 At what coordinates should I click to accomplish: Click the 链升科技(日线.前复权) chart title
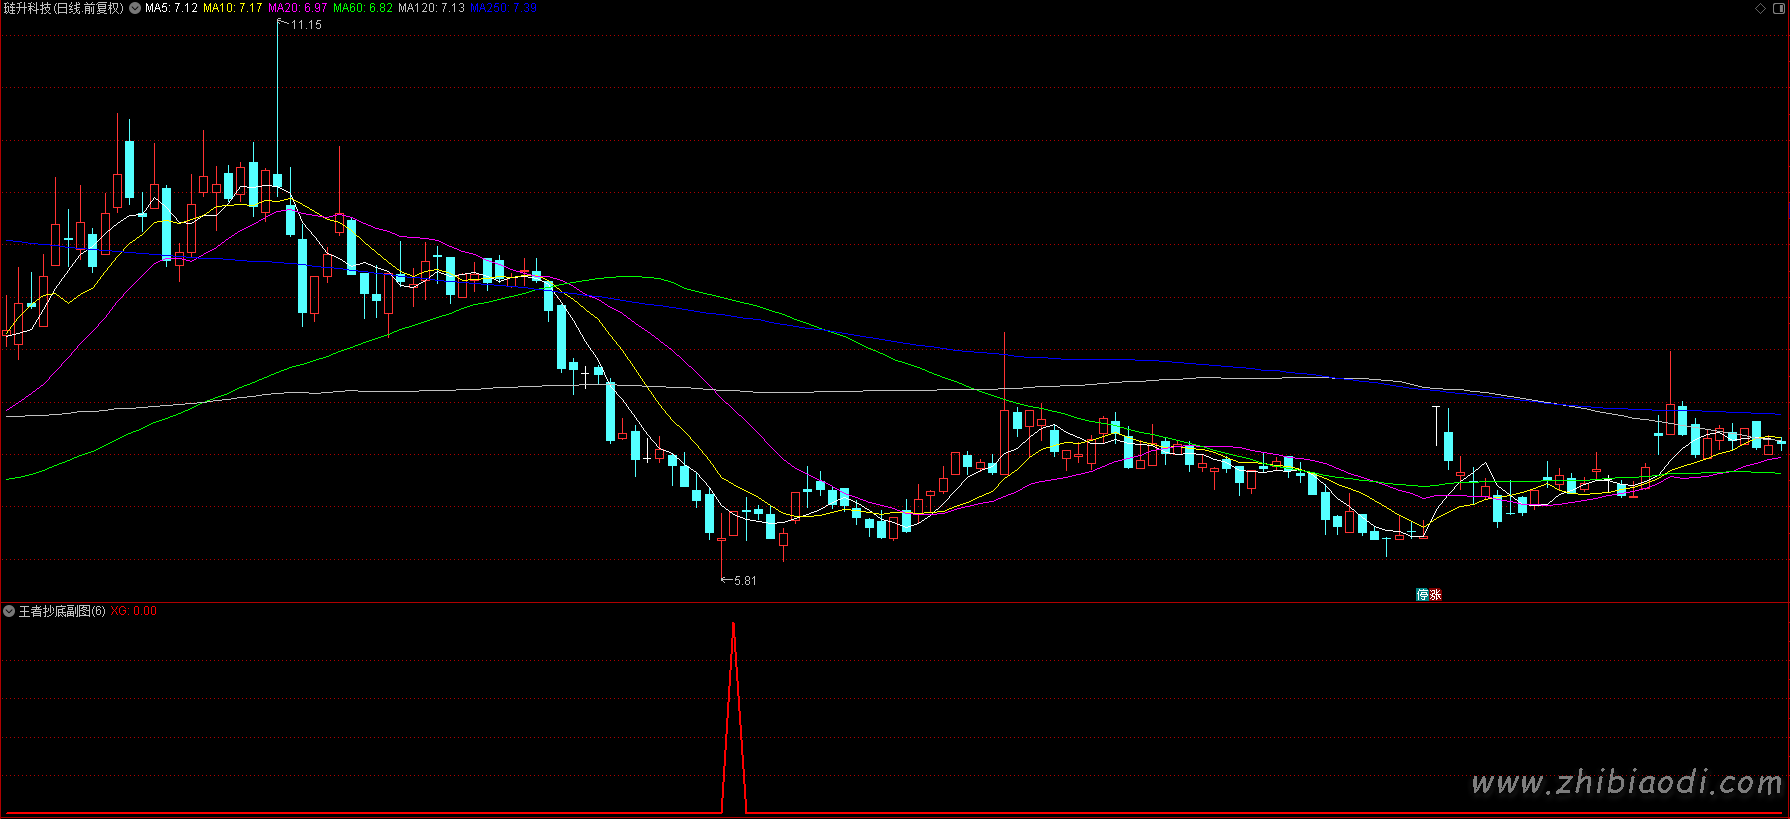point(64,8)
